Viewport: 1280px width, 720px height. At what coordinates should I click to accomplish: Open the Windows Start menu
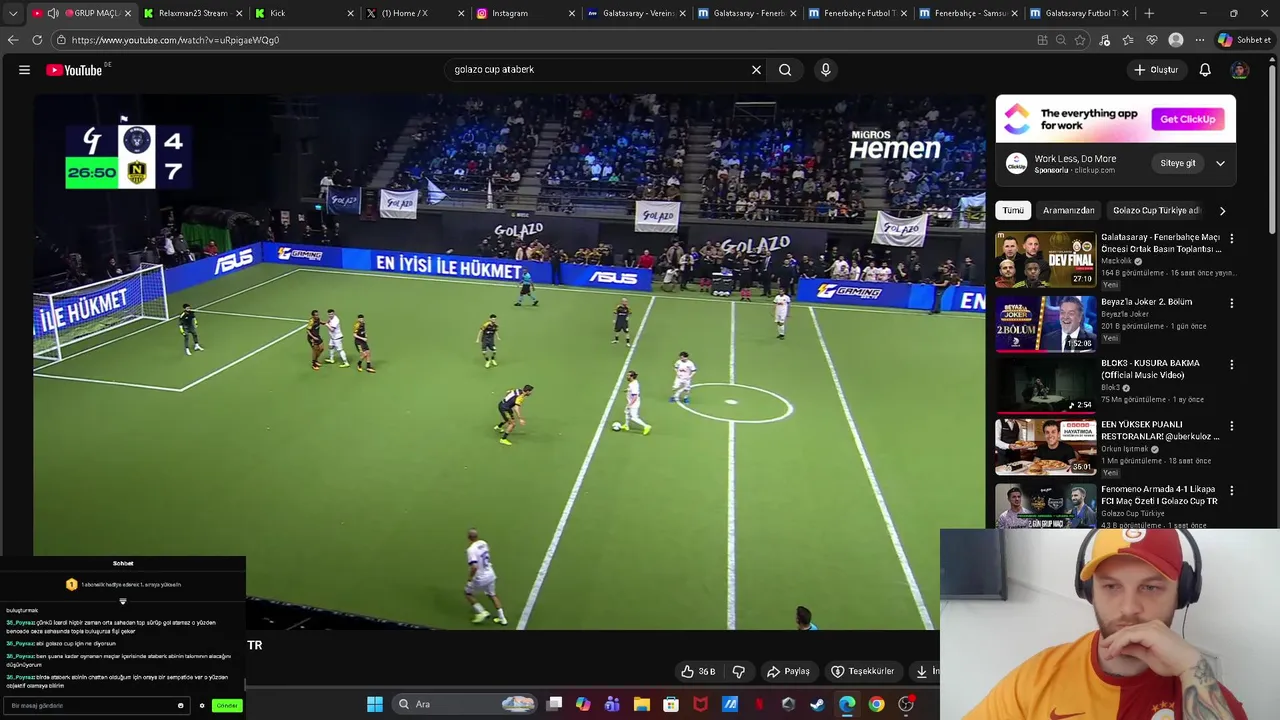[x=375, y=704]
